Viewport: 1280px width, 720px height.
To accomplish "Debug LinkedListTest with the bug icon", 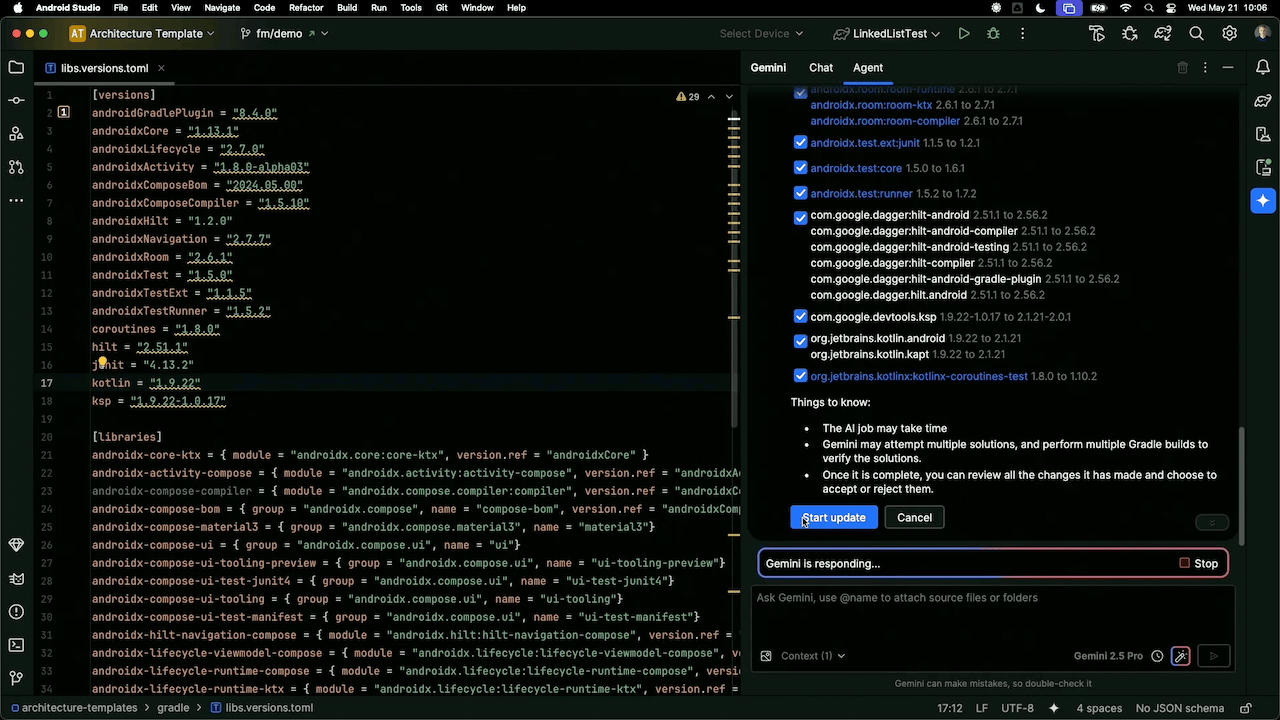I will [x=993, y=33].
